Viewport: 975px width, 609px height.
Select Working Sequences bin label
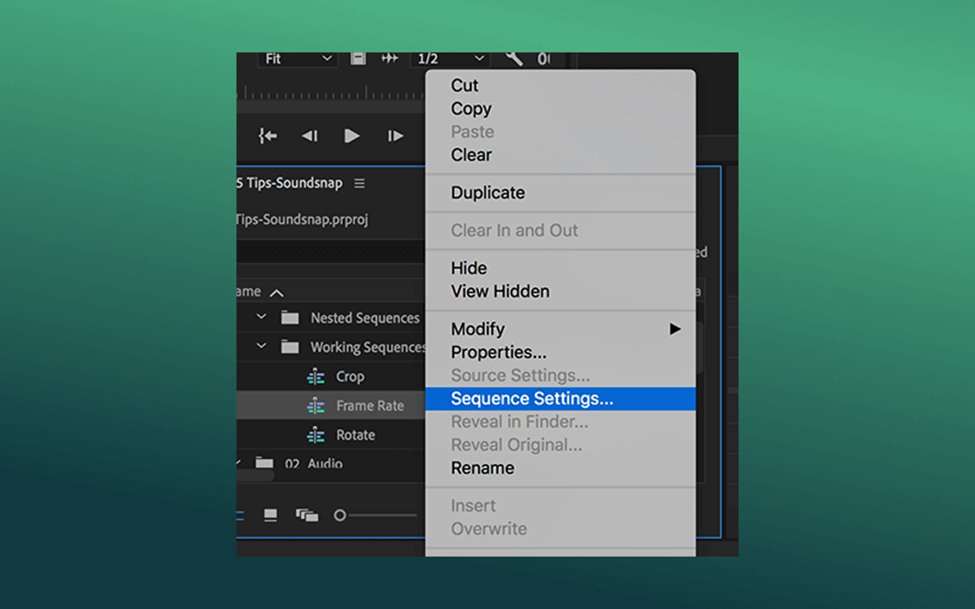click(x=367, y=346)
